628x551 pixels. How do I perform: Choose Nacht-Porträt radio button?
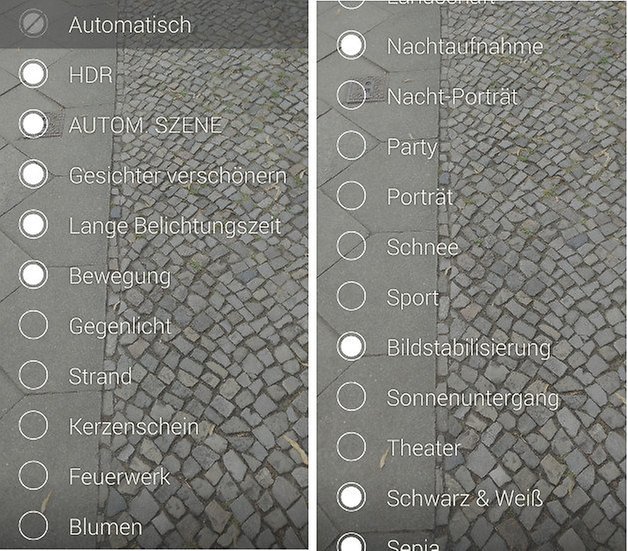pos(351,95)
